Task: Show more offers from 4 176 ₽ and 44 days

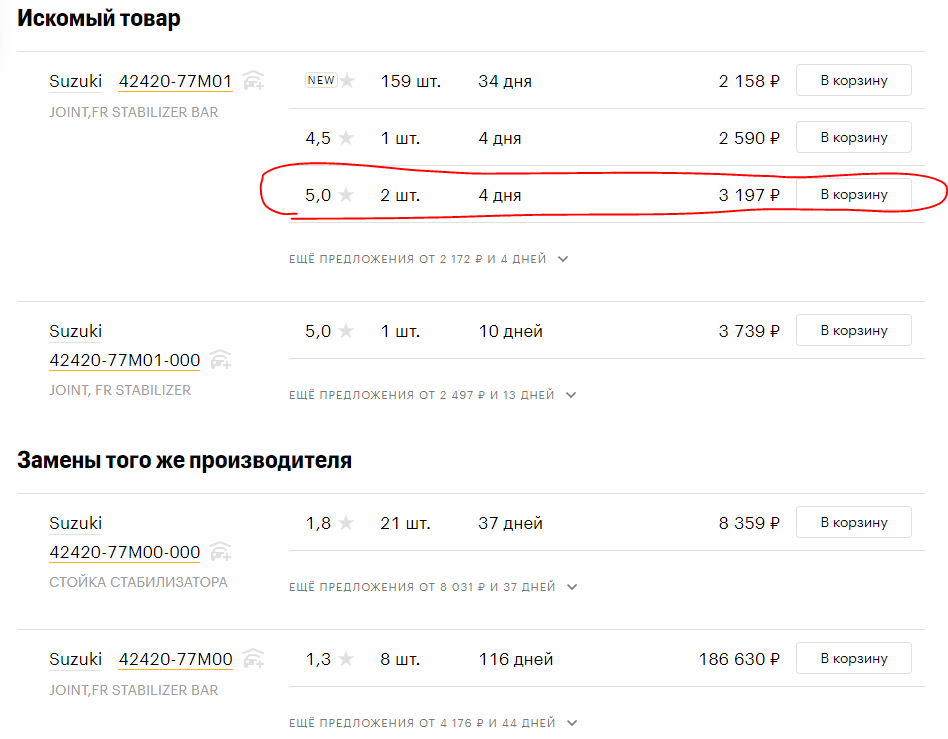Action: 433,723
